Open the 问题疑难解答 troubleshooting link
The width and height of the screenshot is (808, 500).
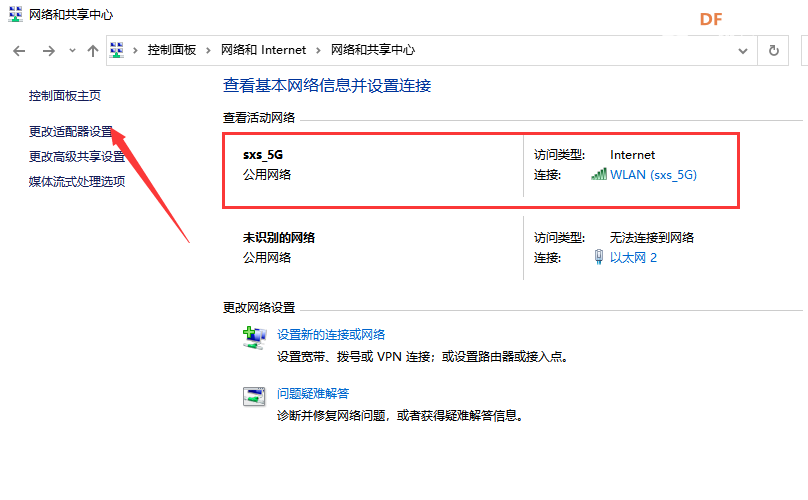click(313, 394)
